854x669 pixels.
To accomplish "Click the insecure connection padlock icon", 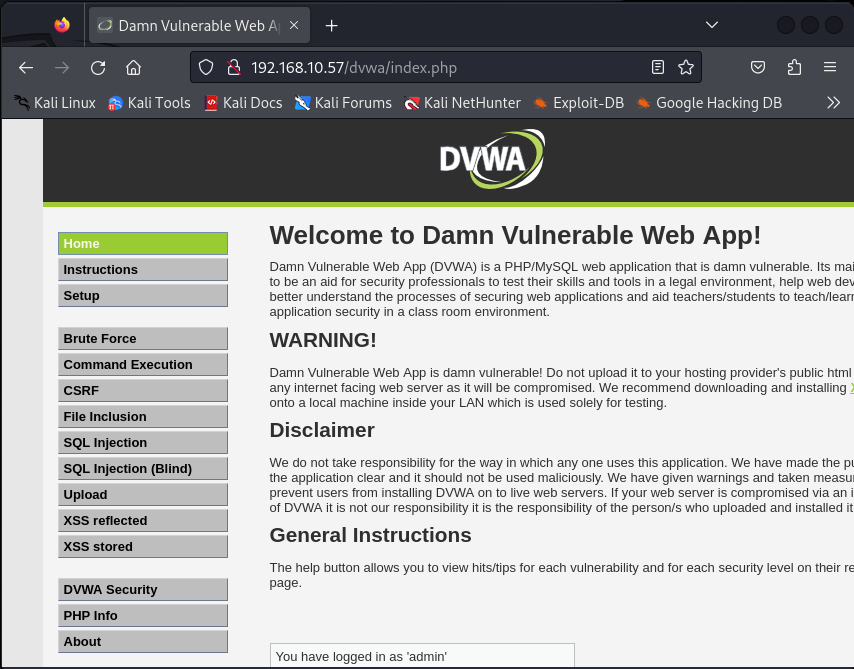I will [x=234, y=68].
